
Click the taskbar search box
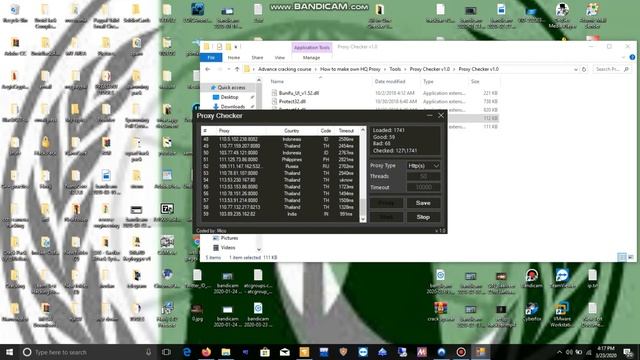point(87,352)
